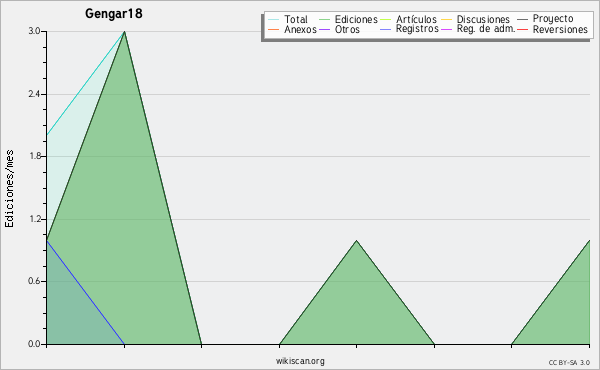Click the Anexos legend entry
600x370 pixels.
[292, 29]
